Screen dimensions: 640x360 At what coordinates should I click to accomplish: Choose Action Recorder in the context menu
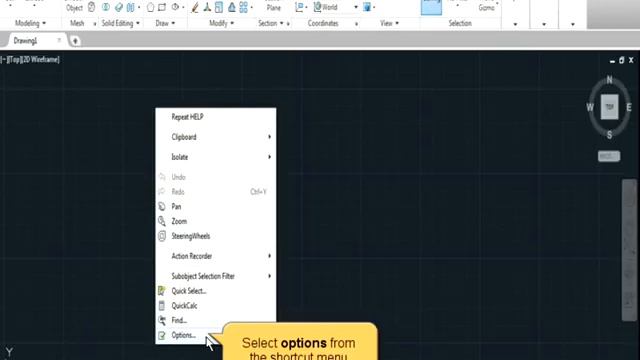[x=216, y=256]
